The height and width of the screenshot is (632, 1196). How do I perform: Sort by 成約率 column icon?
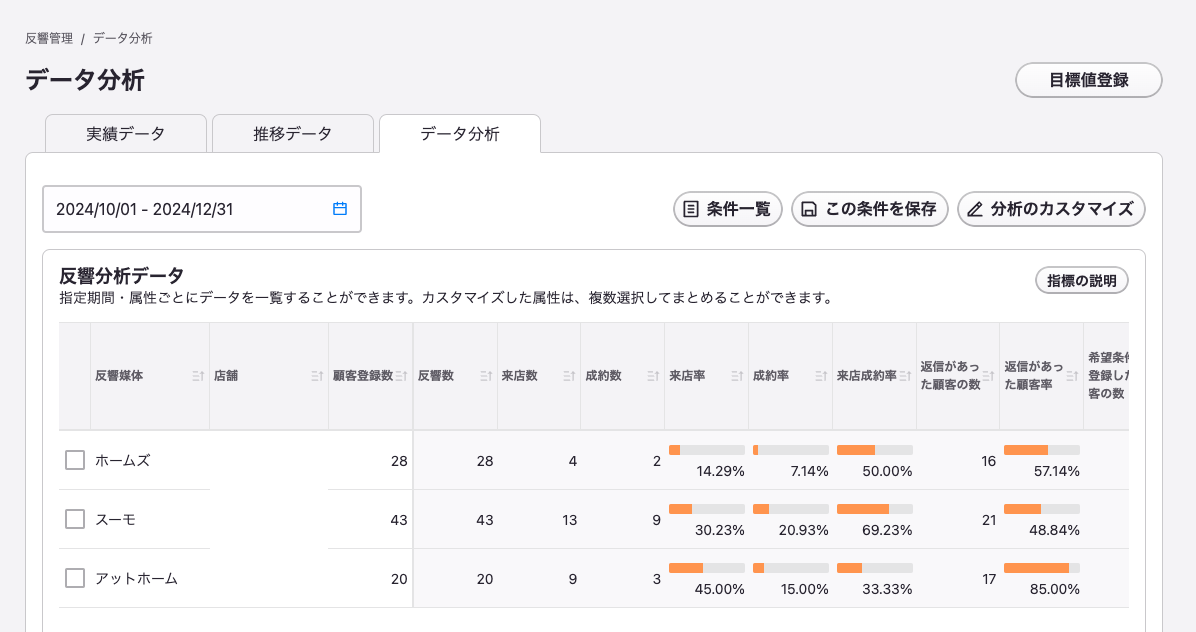click(821, 376)
